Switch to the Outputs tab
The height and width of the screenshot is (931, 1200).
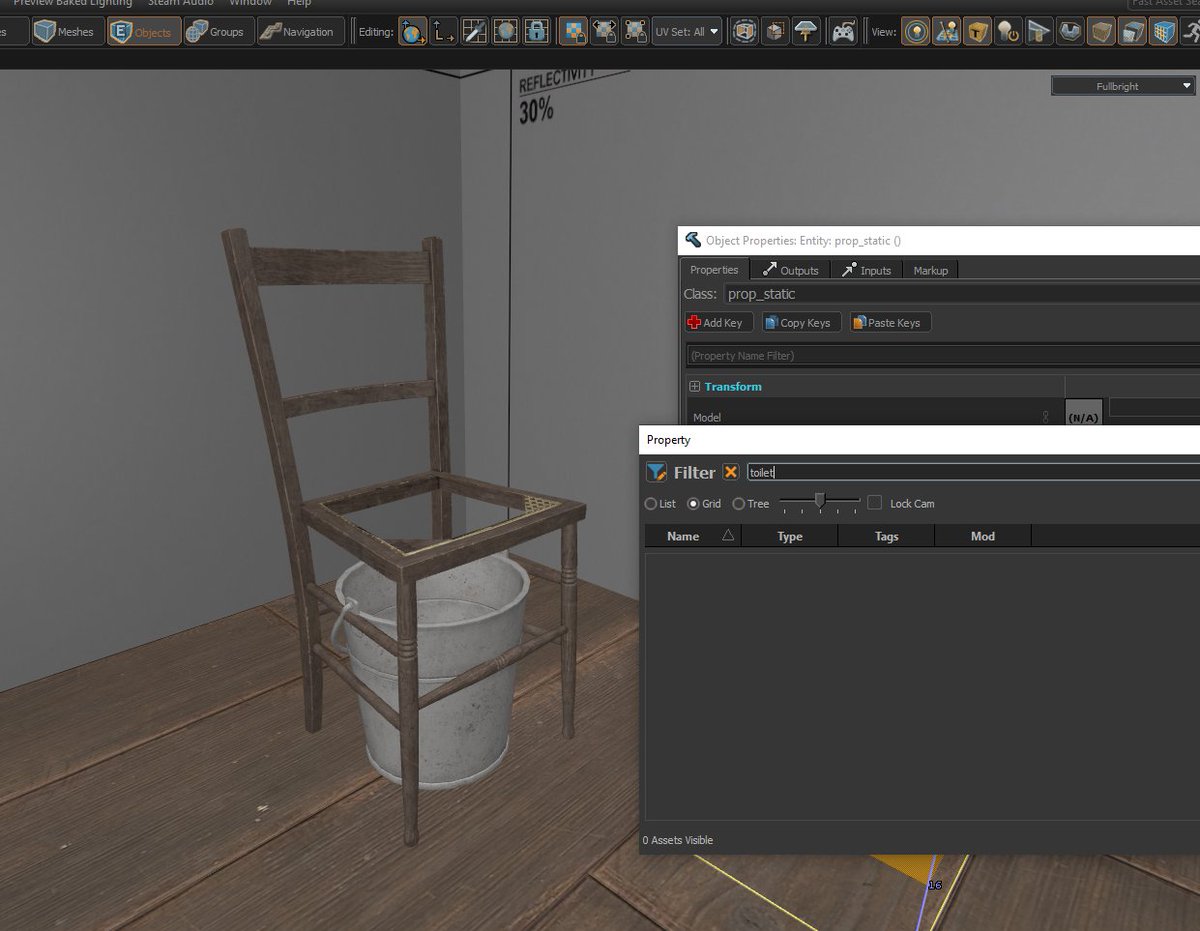(790, 269)
